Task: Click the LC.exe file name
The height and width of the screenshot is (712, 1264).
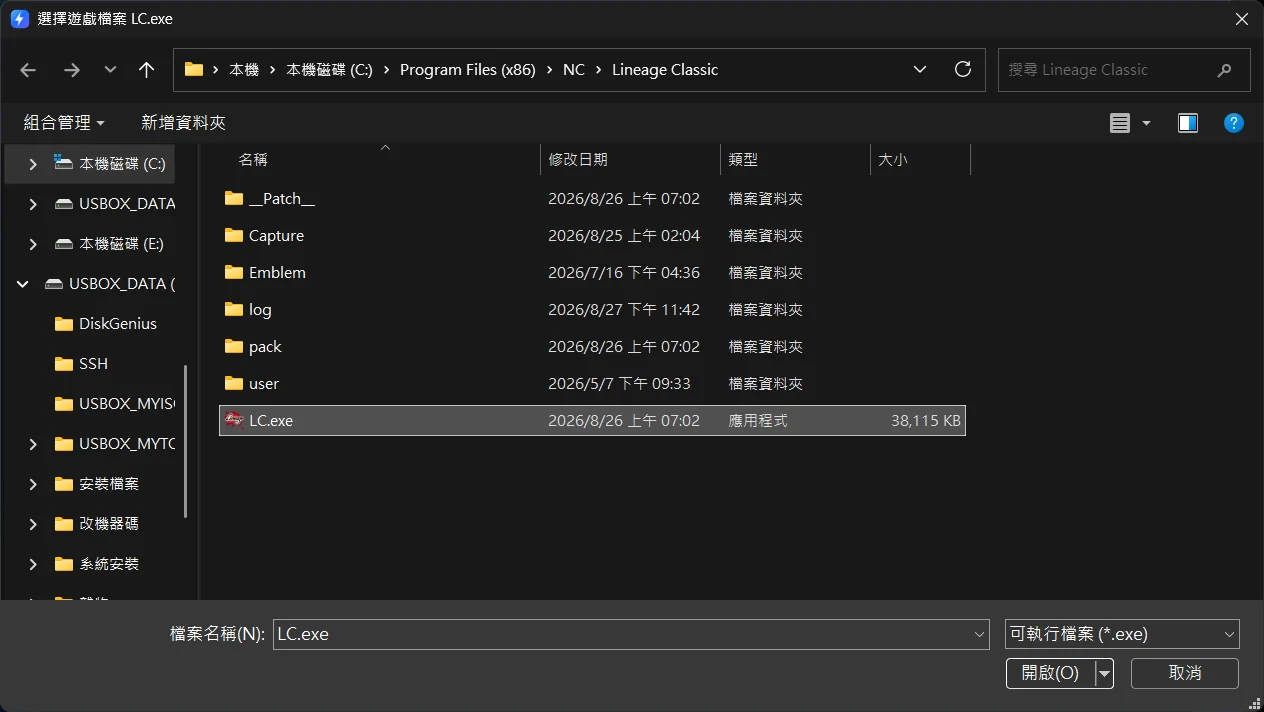Action: pos(271,421)
